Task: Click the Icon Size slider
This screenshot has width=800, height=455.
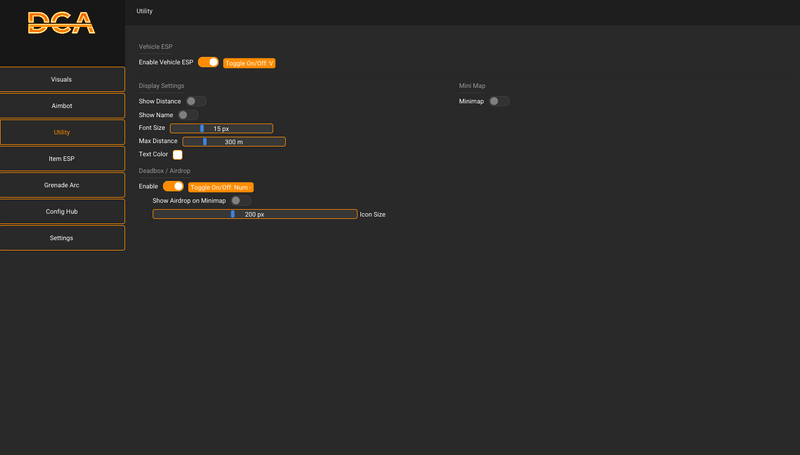Action: [x=255, y=214]
